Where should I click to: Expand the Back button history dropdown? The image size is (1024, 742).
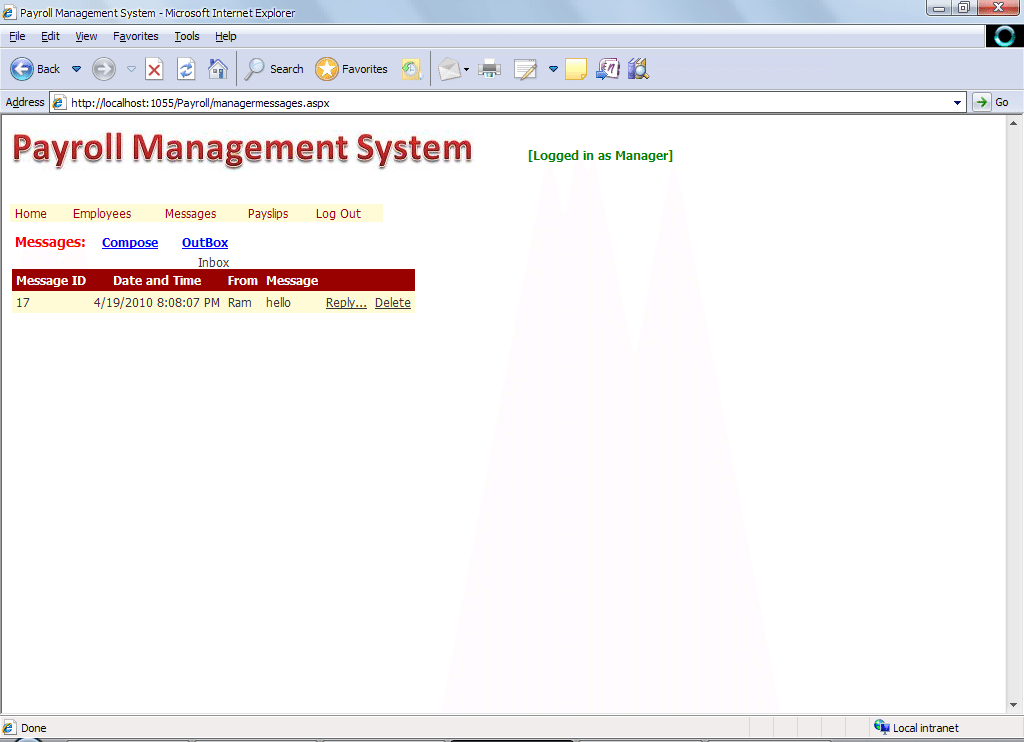(76, 69)
